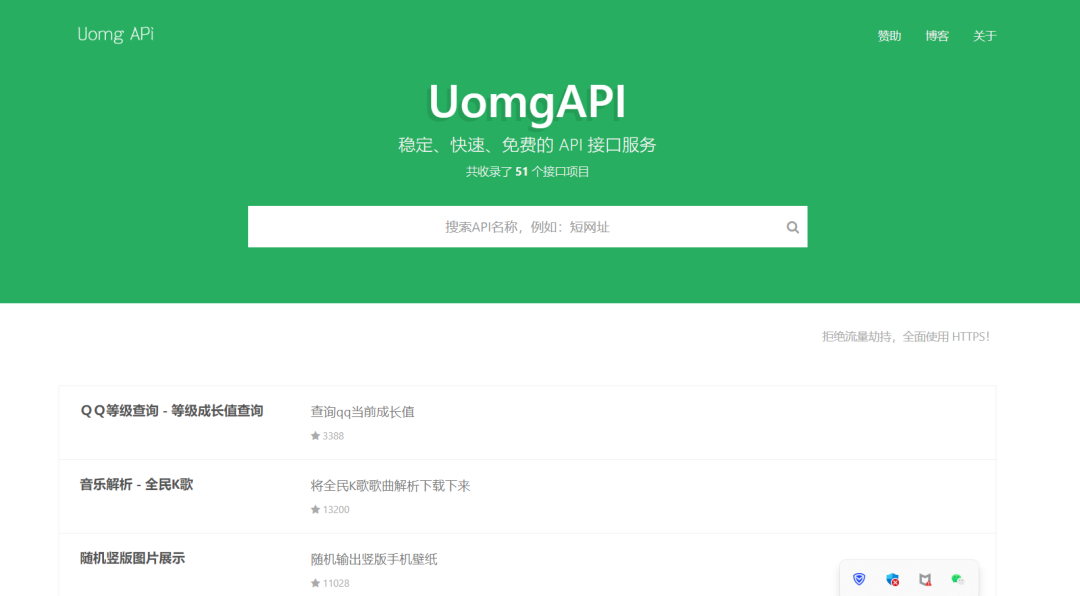This screenshot has width=1080, height=596.
Task: Click the star icon beside 13200
Action: [x=315, y=510]
